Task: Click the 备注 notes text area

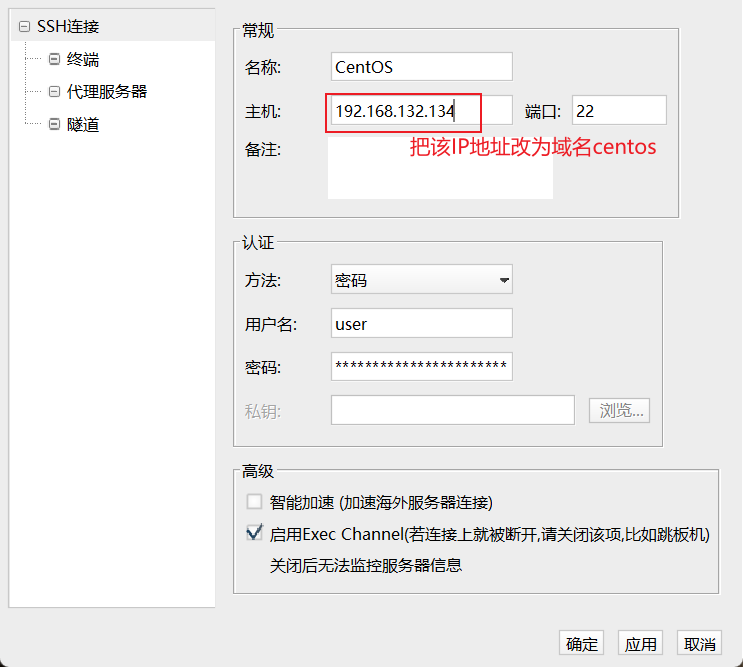Action: point(440,168)
